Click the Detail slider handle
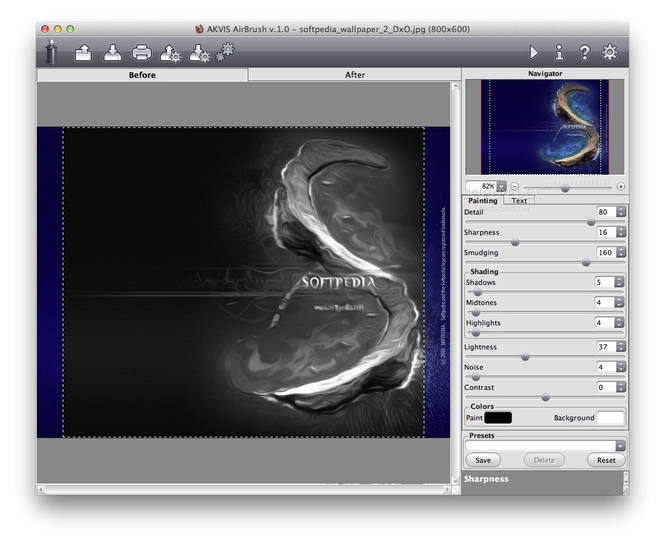This screenshot has width=665, height=545. tap(591, 222)
